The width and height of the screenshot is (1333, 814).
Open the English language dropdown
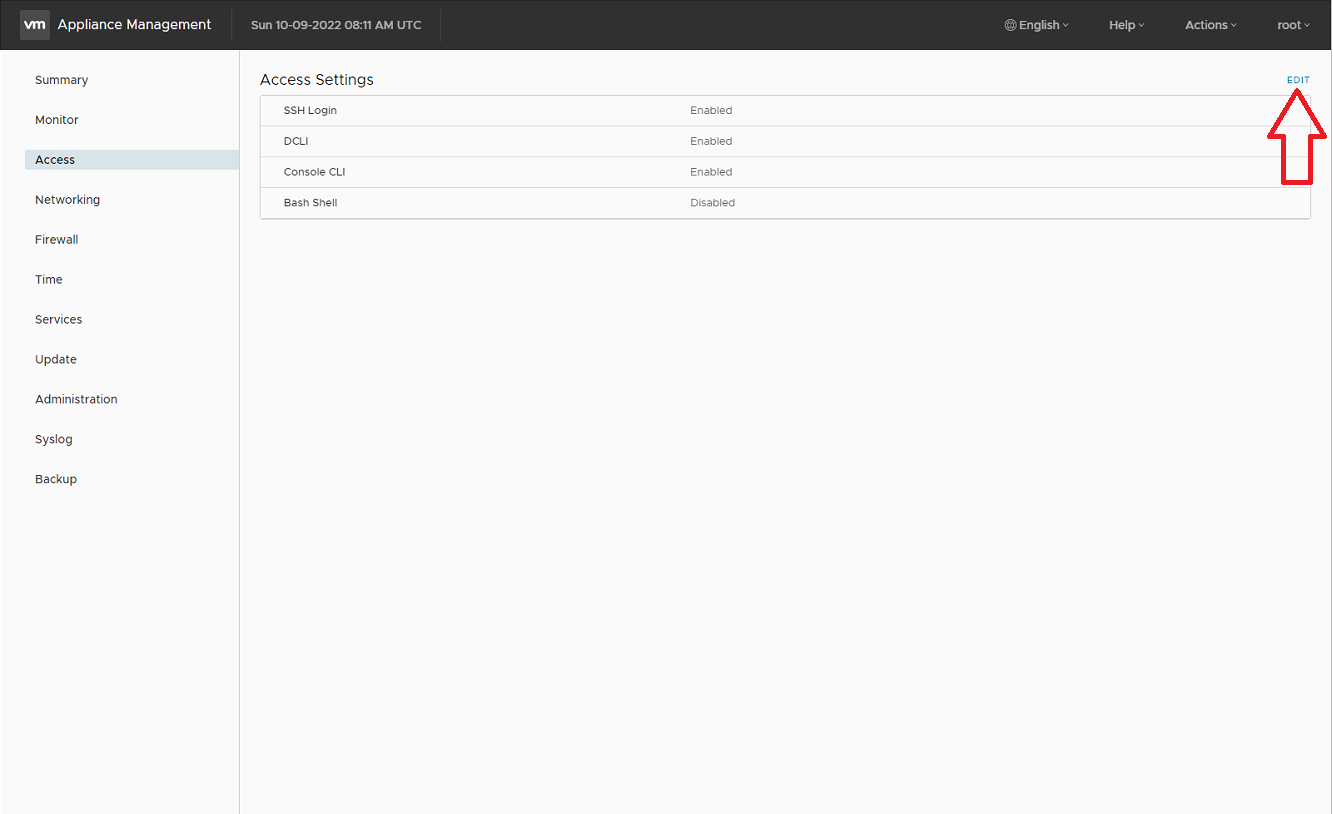(x=1037, y=25)
